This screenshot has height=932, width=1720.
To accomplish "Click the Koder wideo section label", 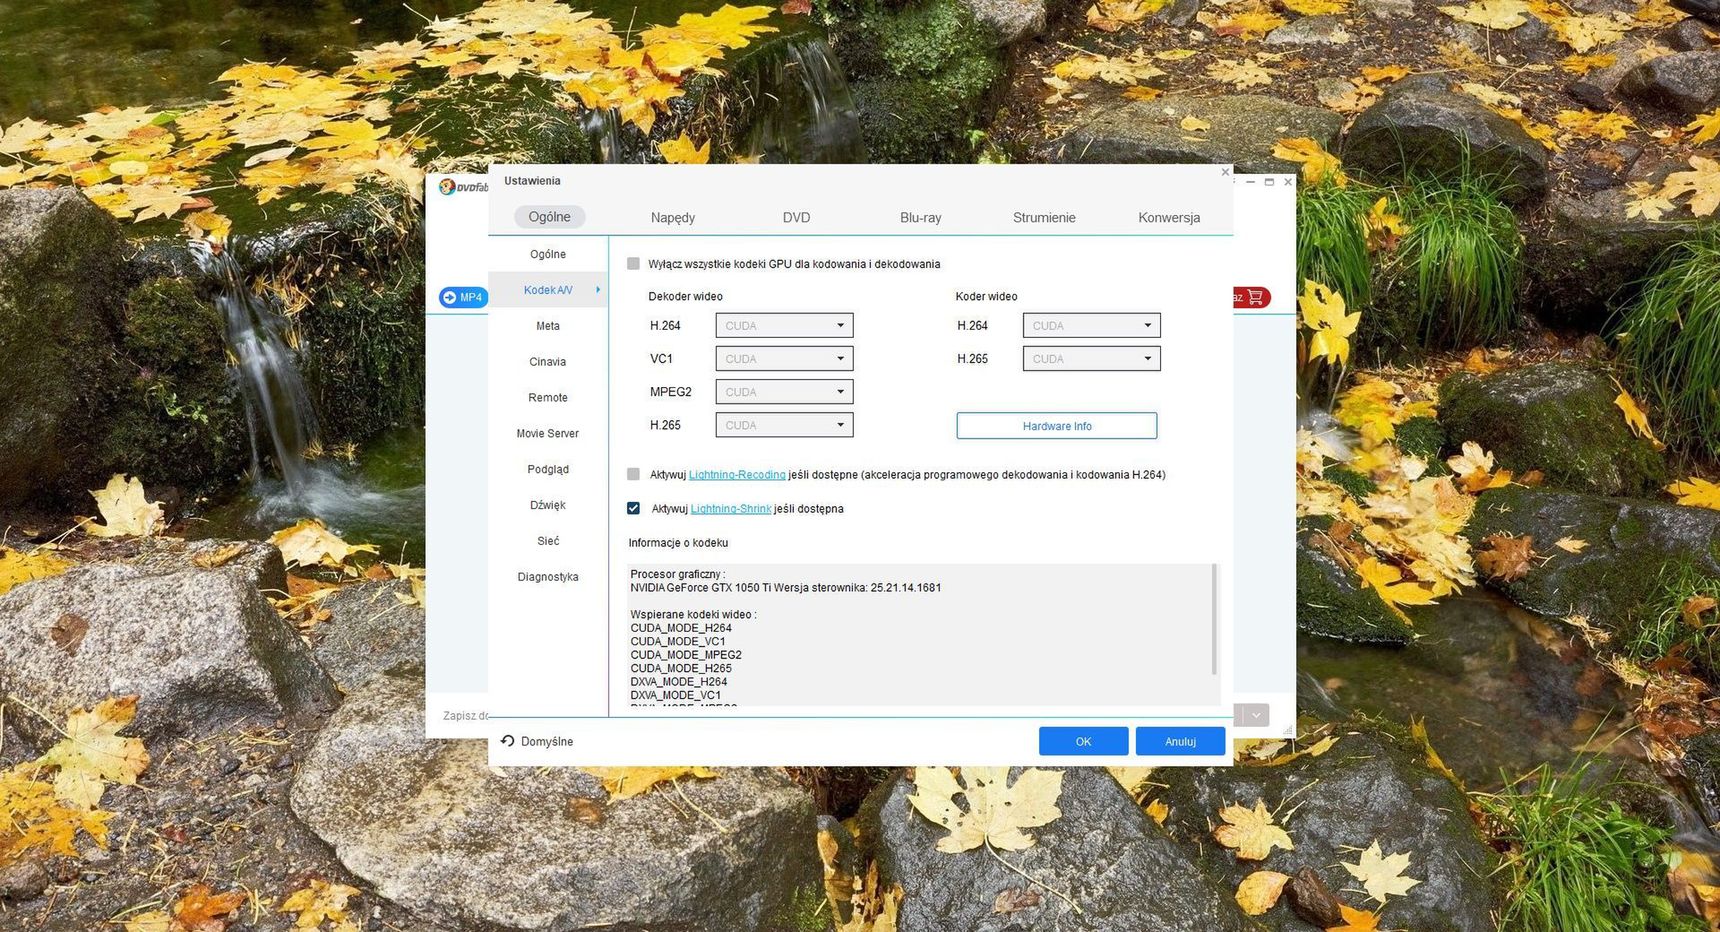I will click(986, 297).
